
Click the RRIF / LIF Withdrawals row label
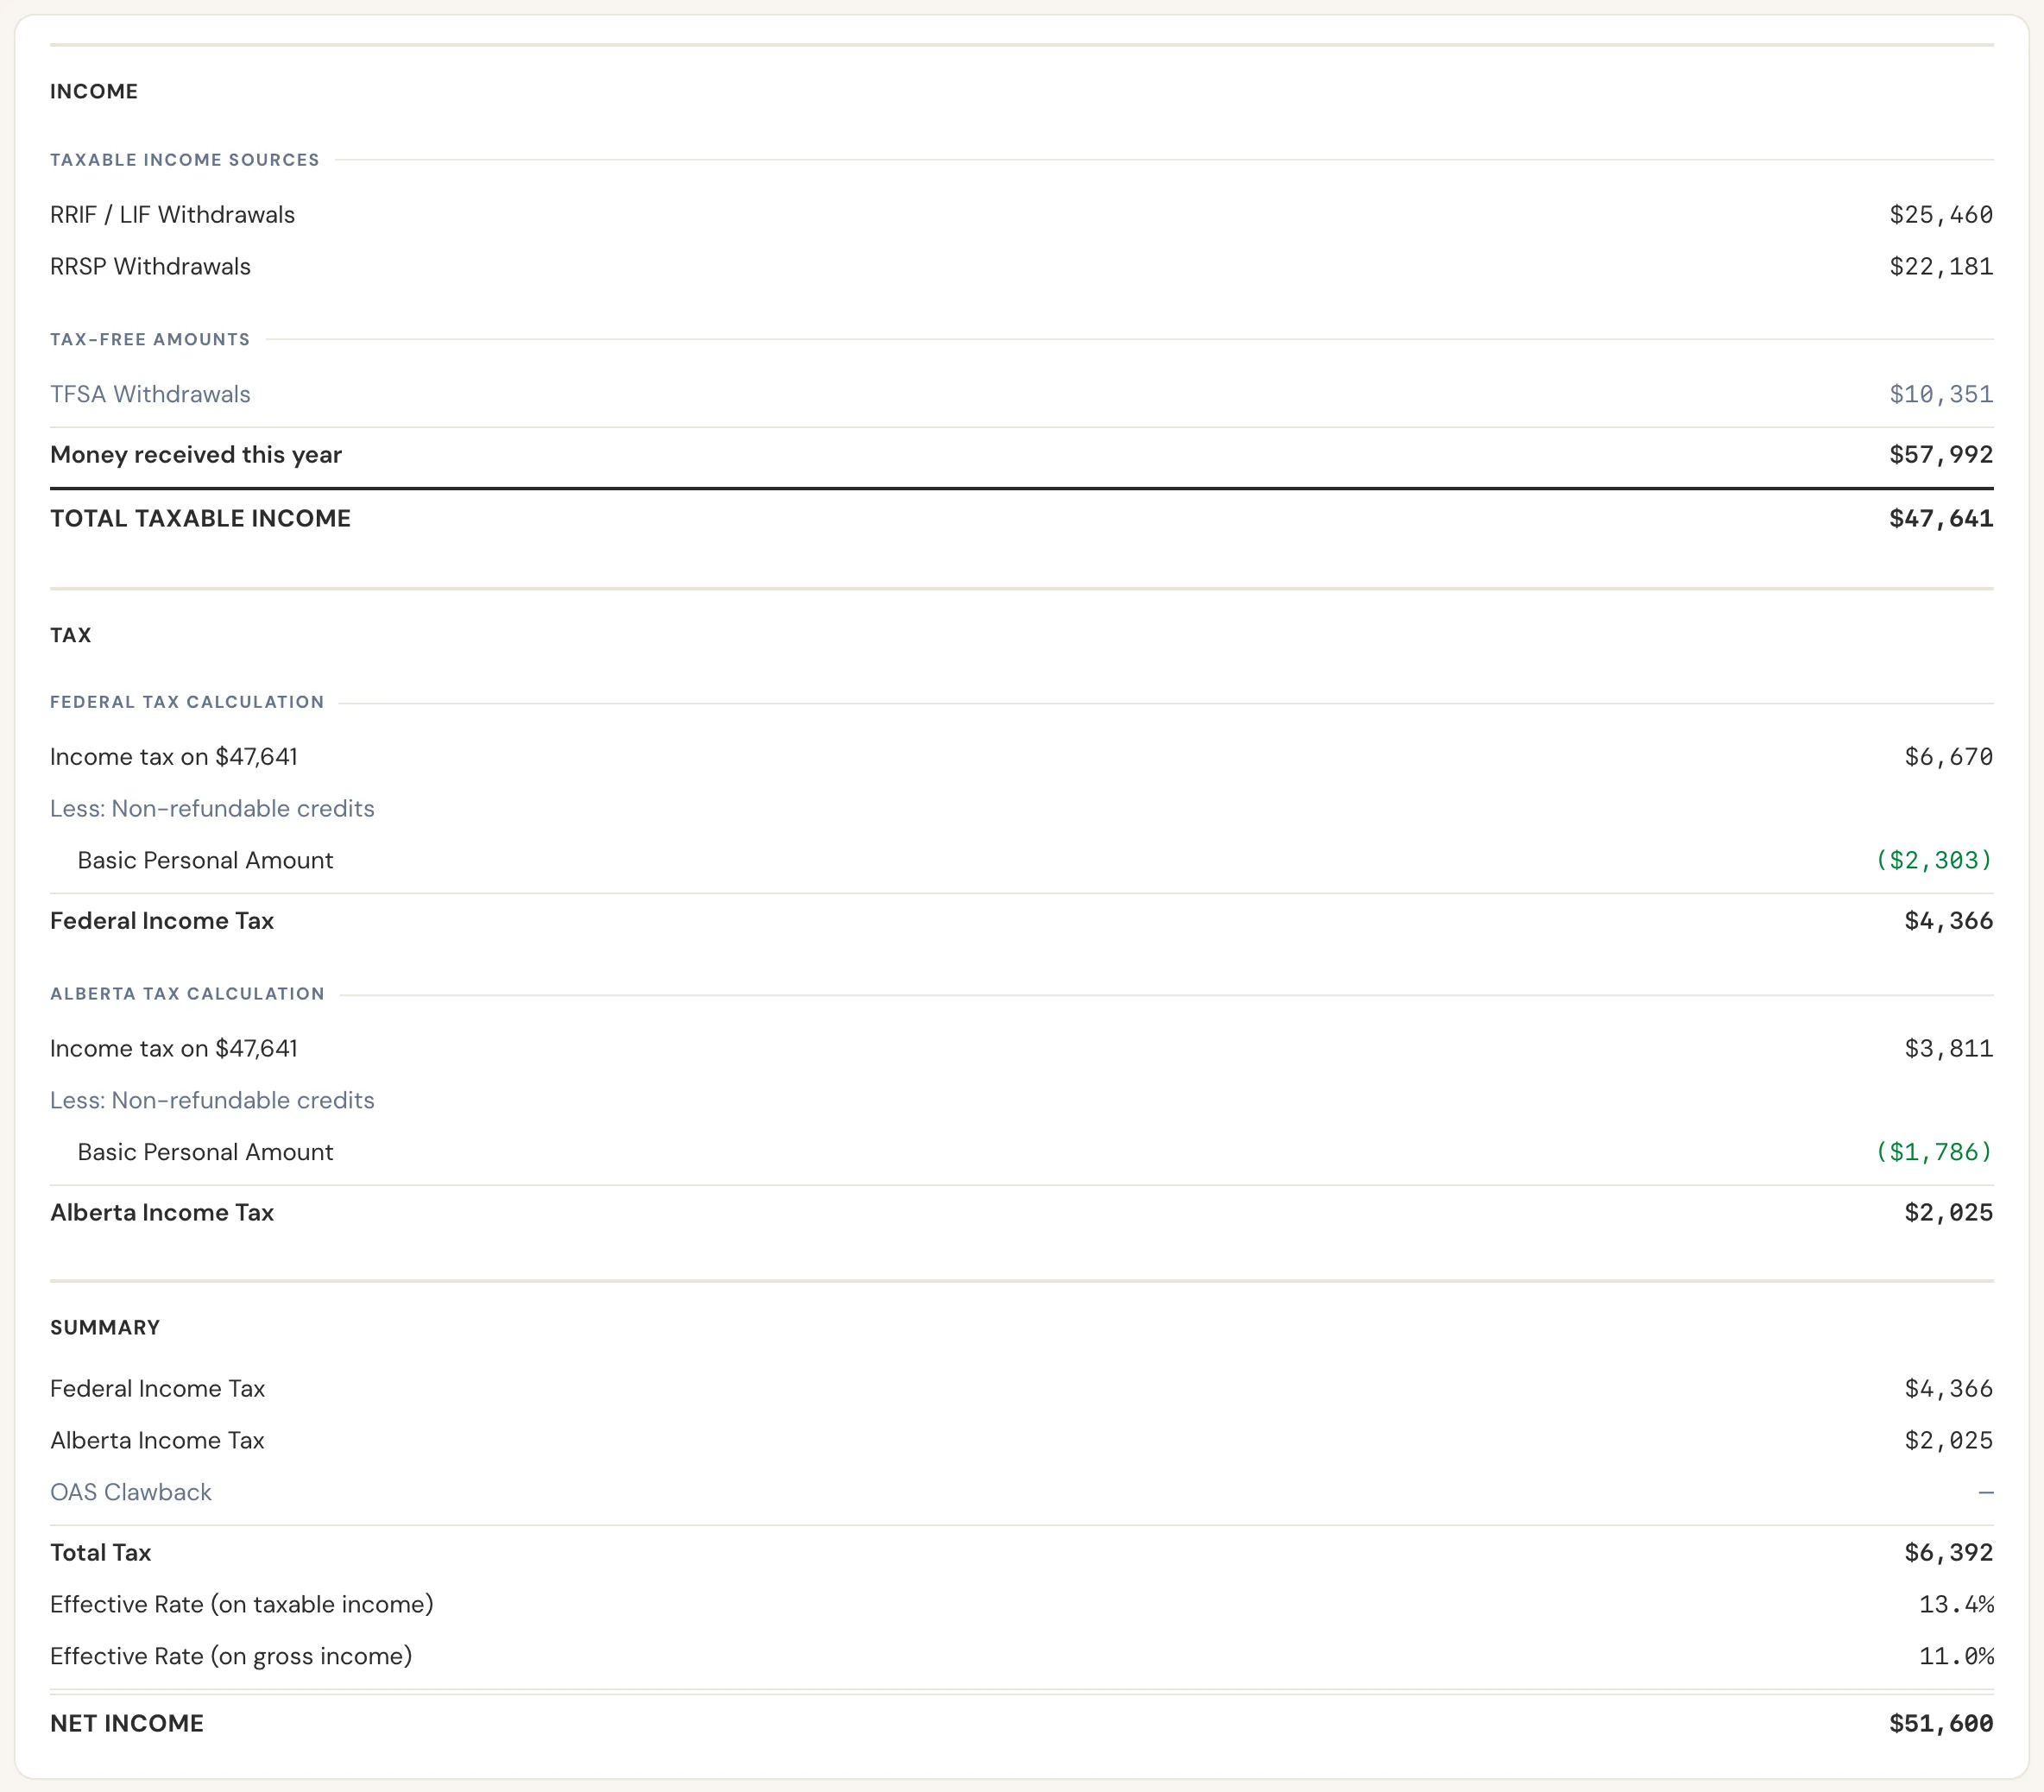click(172, 215)
